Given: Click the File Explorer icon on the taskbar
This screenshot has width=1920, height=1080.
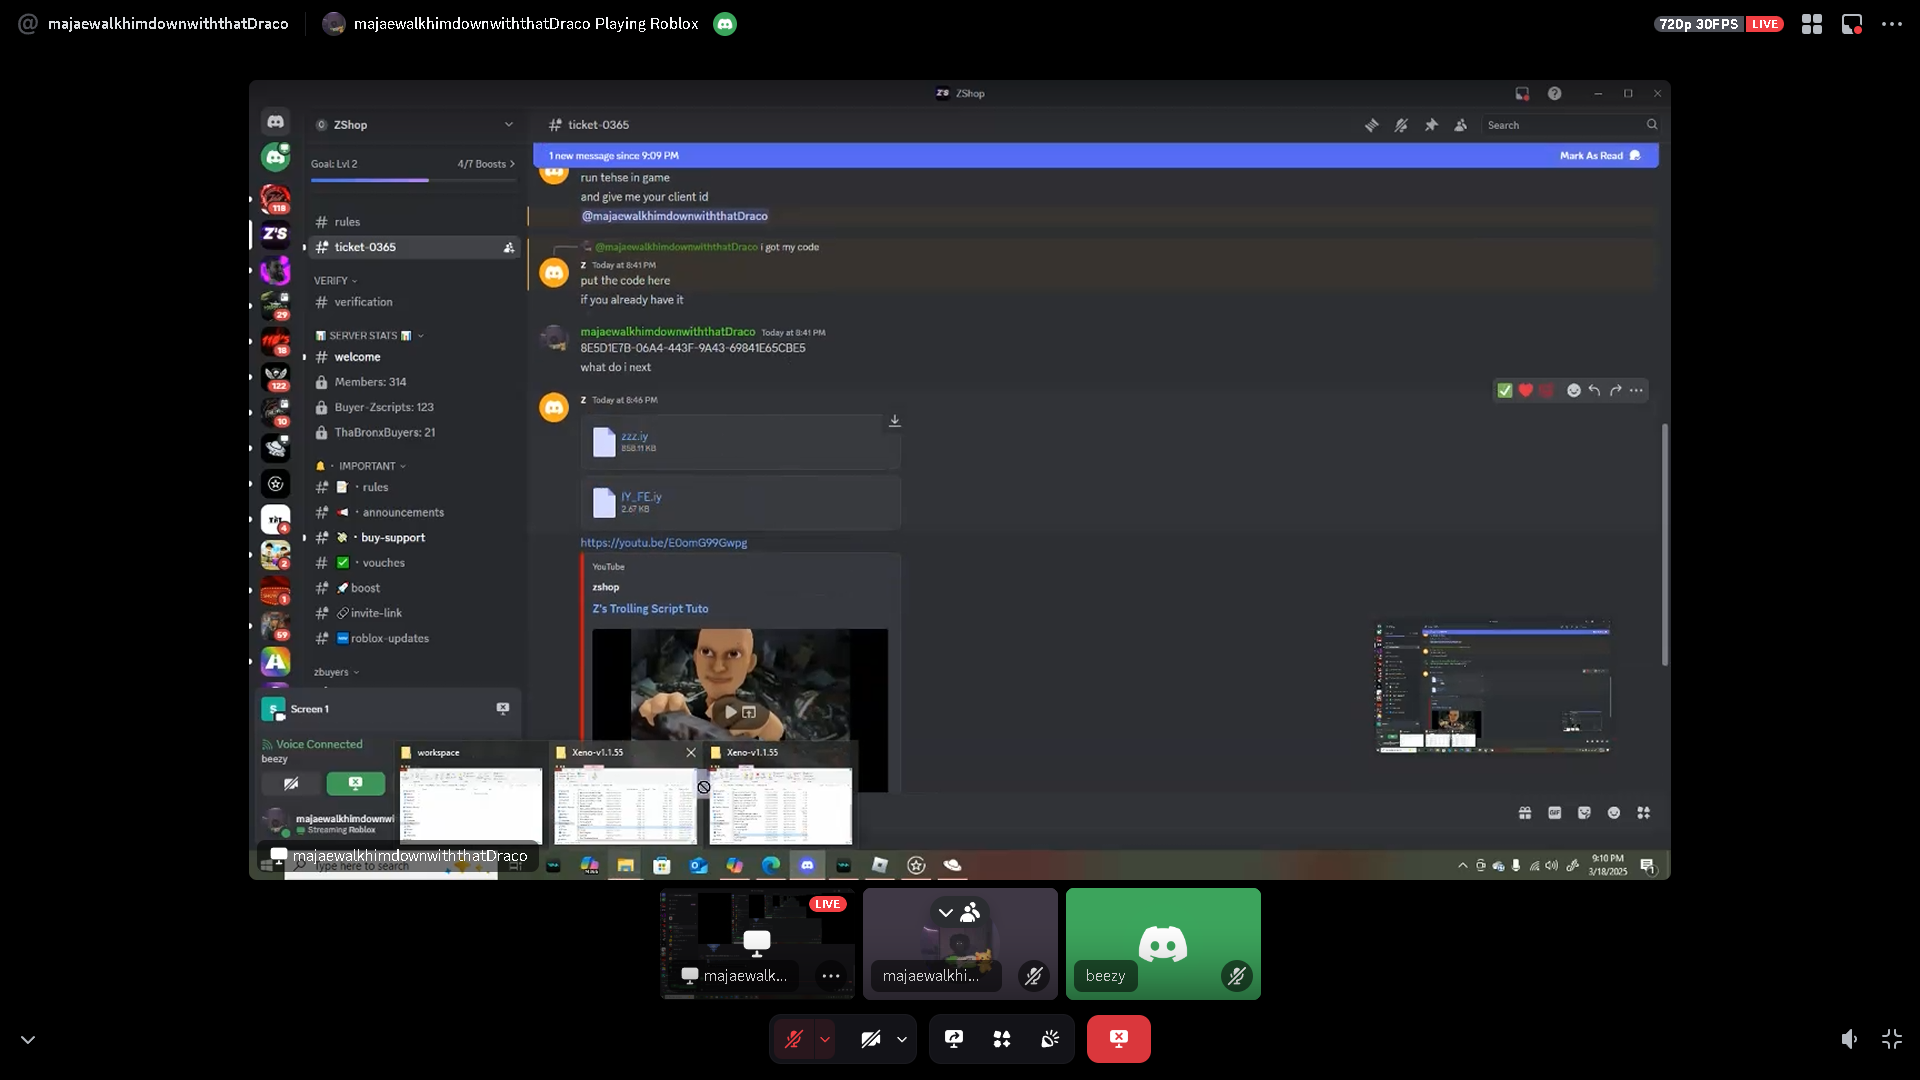Looking at the screenshot, I should click(625, 865).
